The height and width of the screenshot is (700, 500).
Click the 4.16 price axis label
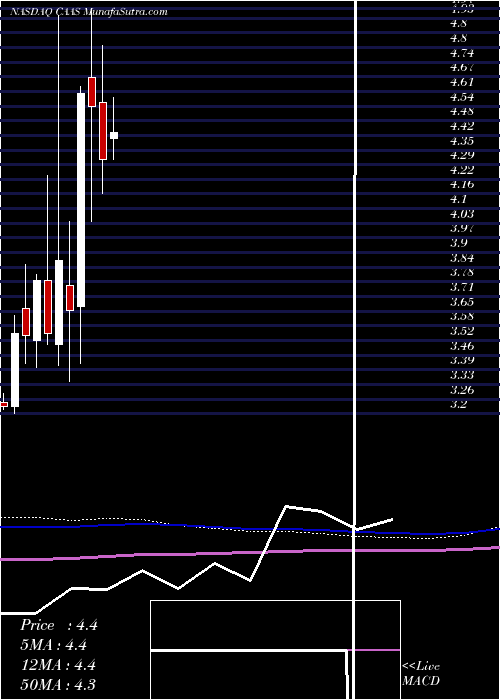pos(462,185)
